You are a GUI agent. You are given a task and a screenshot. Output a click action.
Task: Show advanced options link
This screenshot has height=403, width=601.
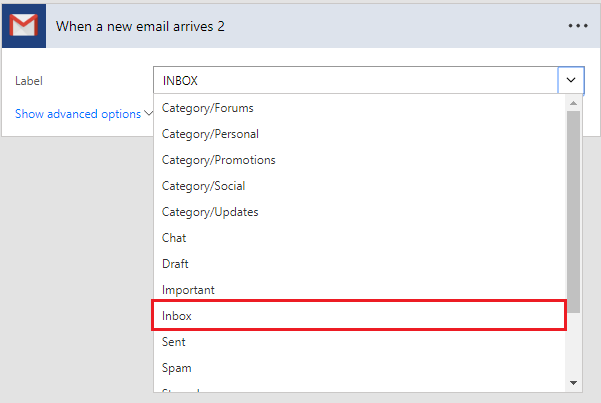(x=78, y=114)
